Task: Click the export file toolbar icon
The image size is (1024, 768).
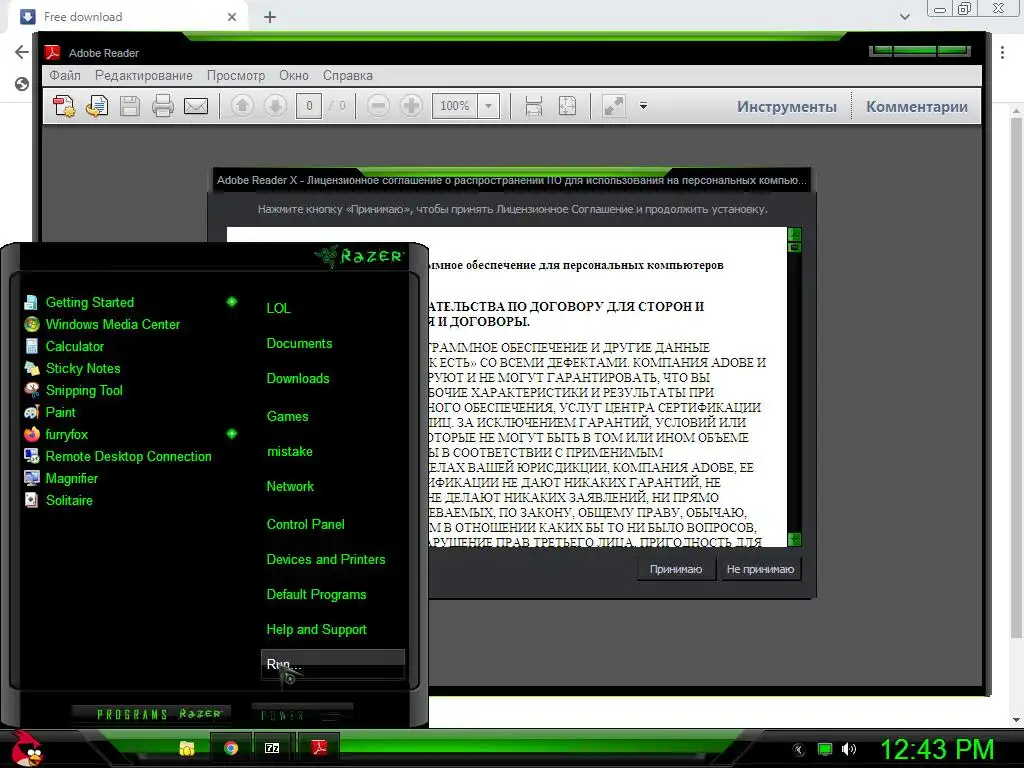Action: pyautogui.click(x=97, y=106)
